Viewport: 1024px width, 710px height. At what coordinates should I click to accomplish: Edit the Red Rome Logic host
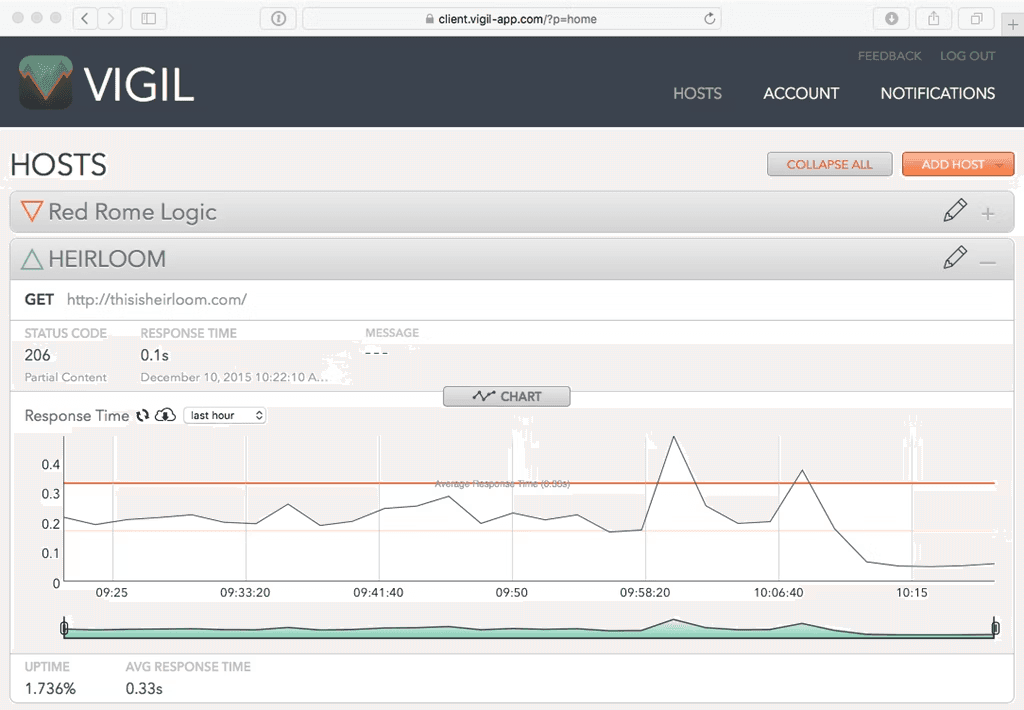[x=955, y=211]
